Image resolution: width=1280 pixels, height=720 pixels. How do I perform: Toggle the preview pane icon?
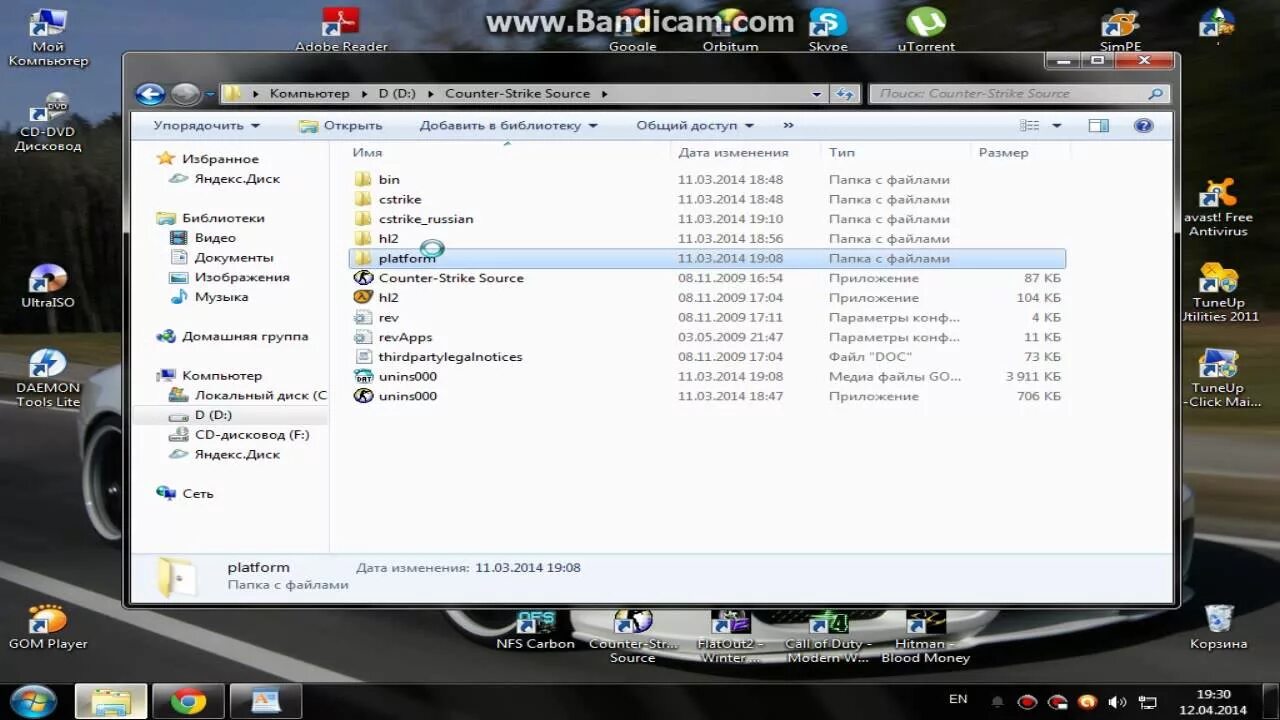click(x=1098, y=125)
